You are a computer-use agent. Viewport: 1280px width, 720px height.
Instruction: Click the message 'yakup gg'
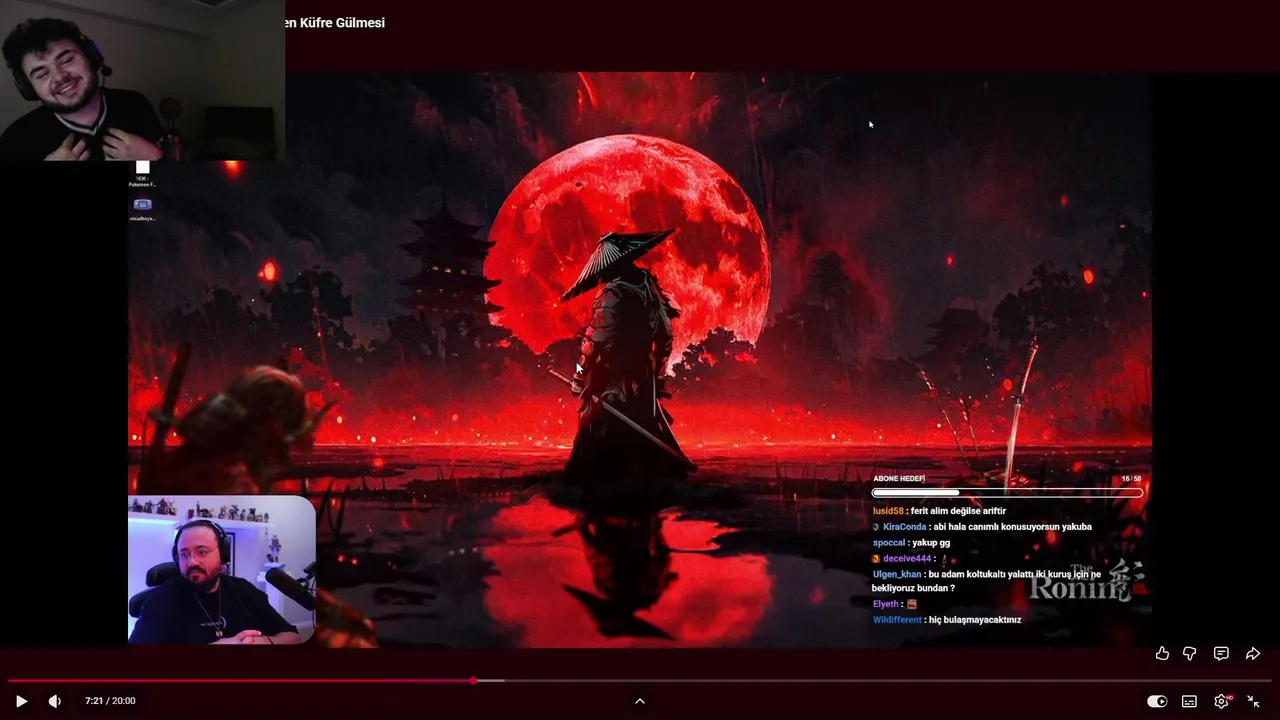click(931, 543)
